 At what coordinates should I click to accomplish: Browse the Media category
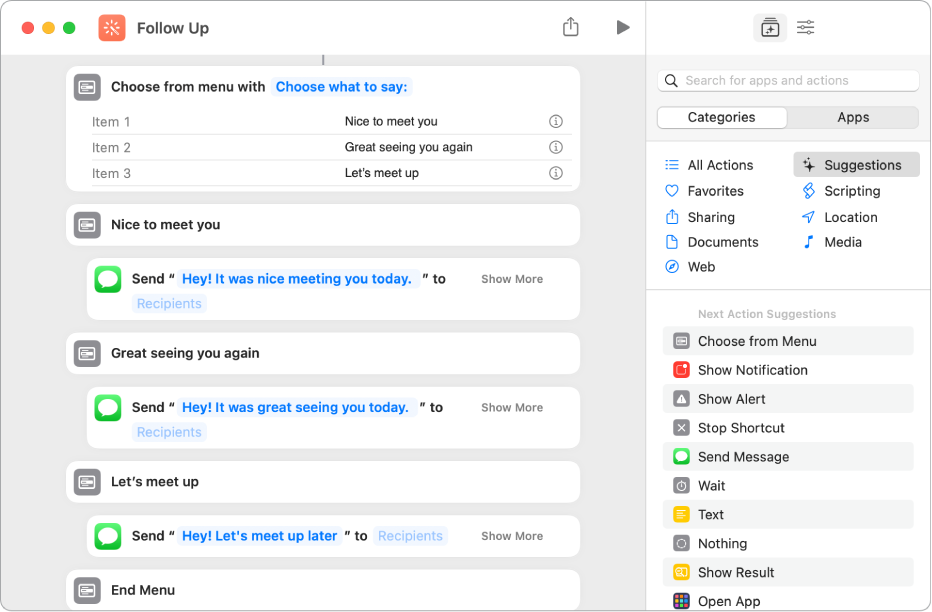(x=843, y=241)
